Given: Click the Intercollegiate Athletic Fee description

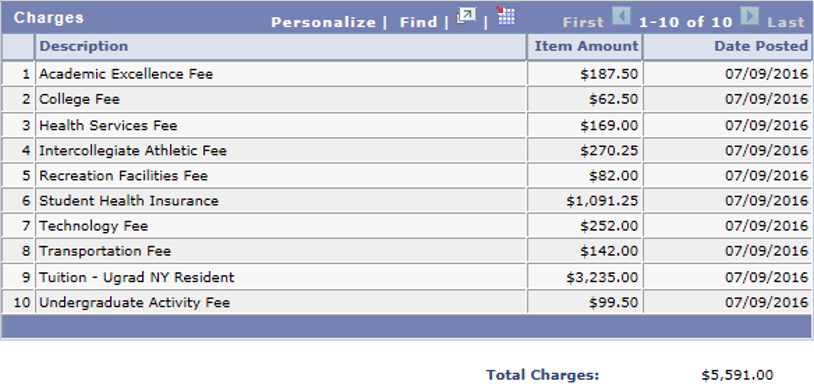Looking at the screenshot, I should tap(133, 151).
